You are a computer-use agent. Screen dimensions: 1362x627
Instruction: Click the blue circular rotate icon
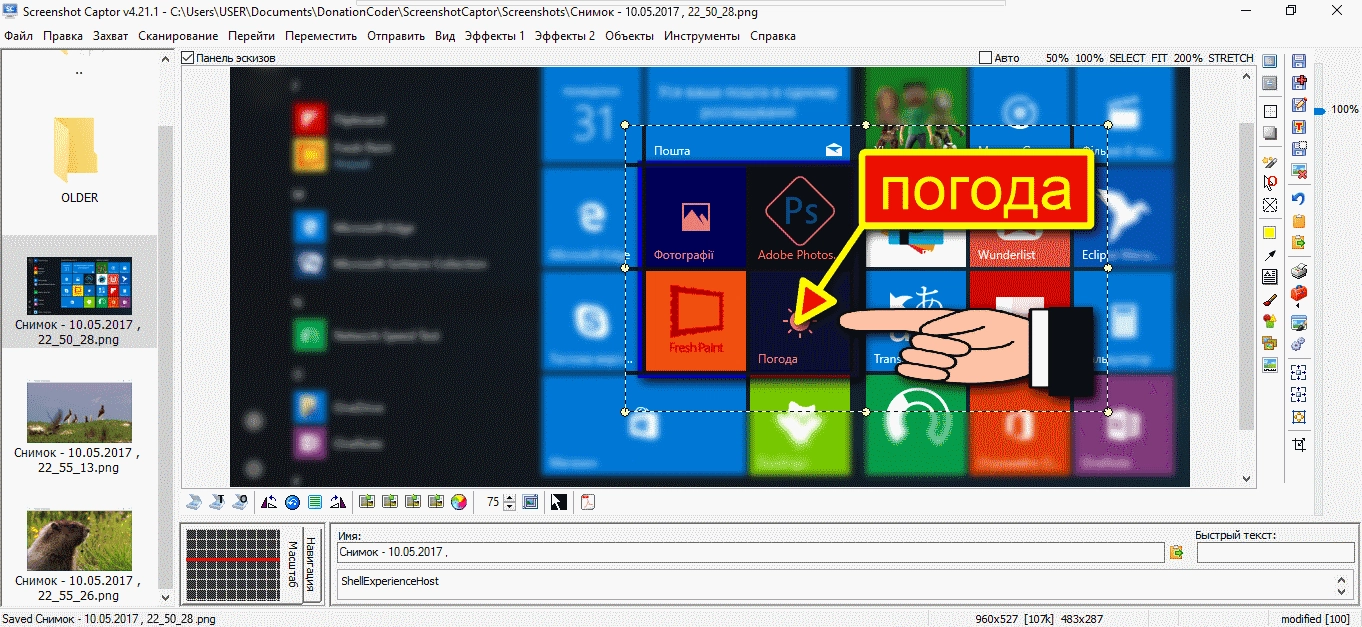point(292,502)
